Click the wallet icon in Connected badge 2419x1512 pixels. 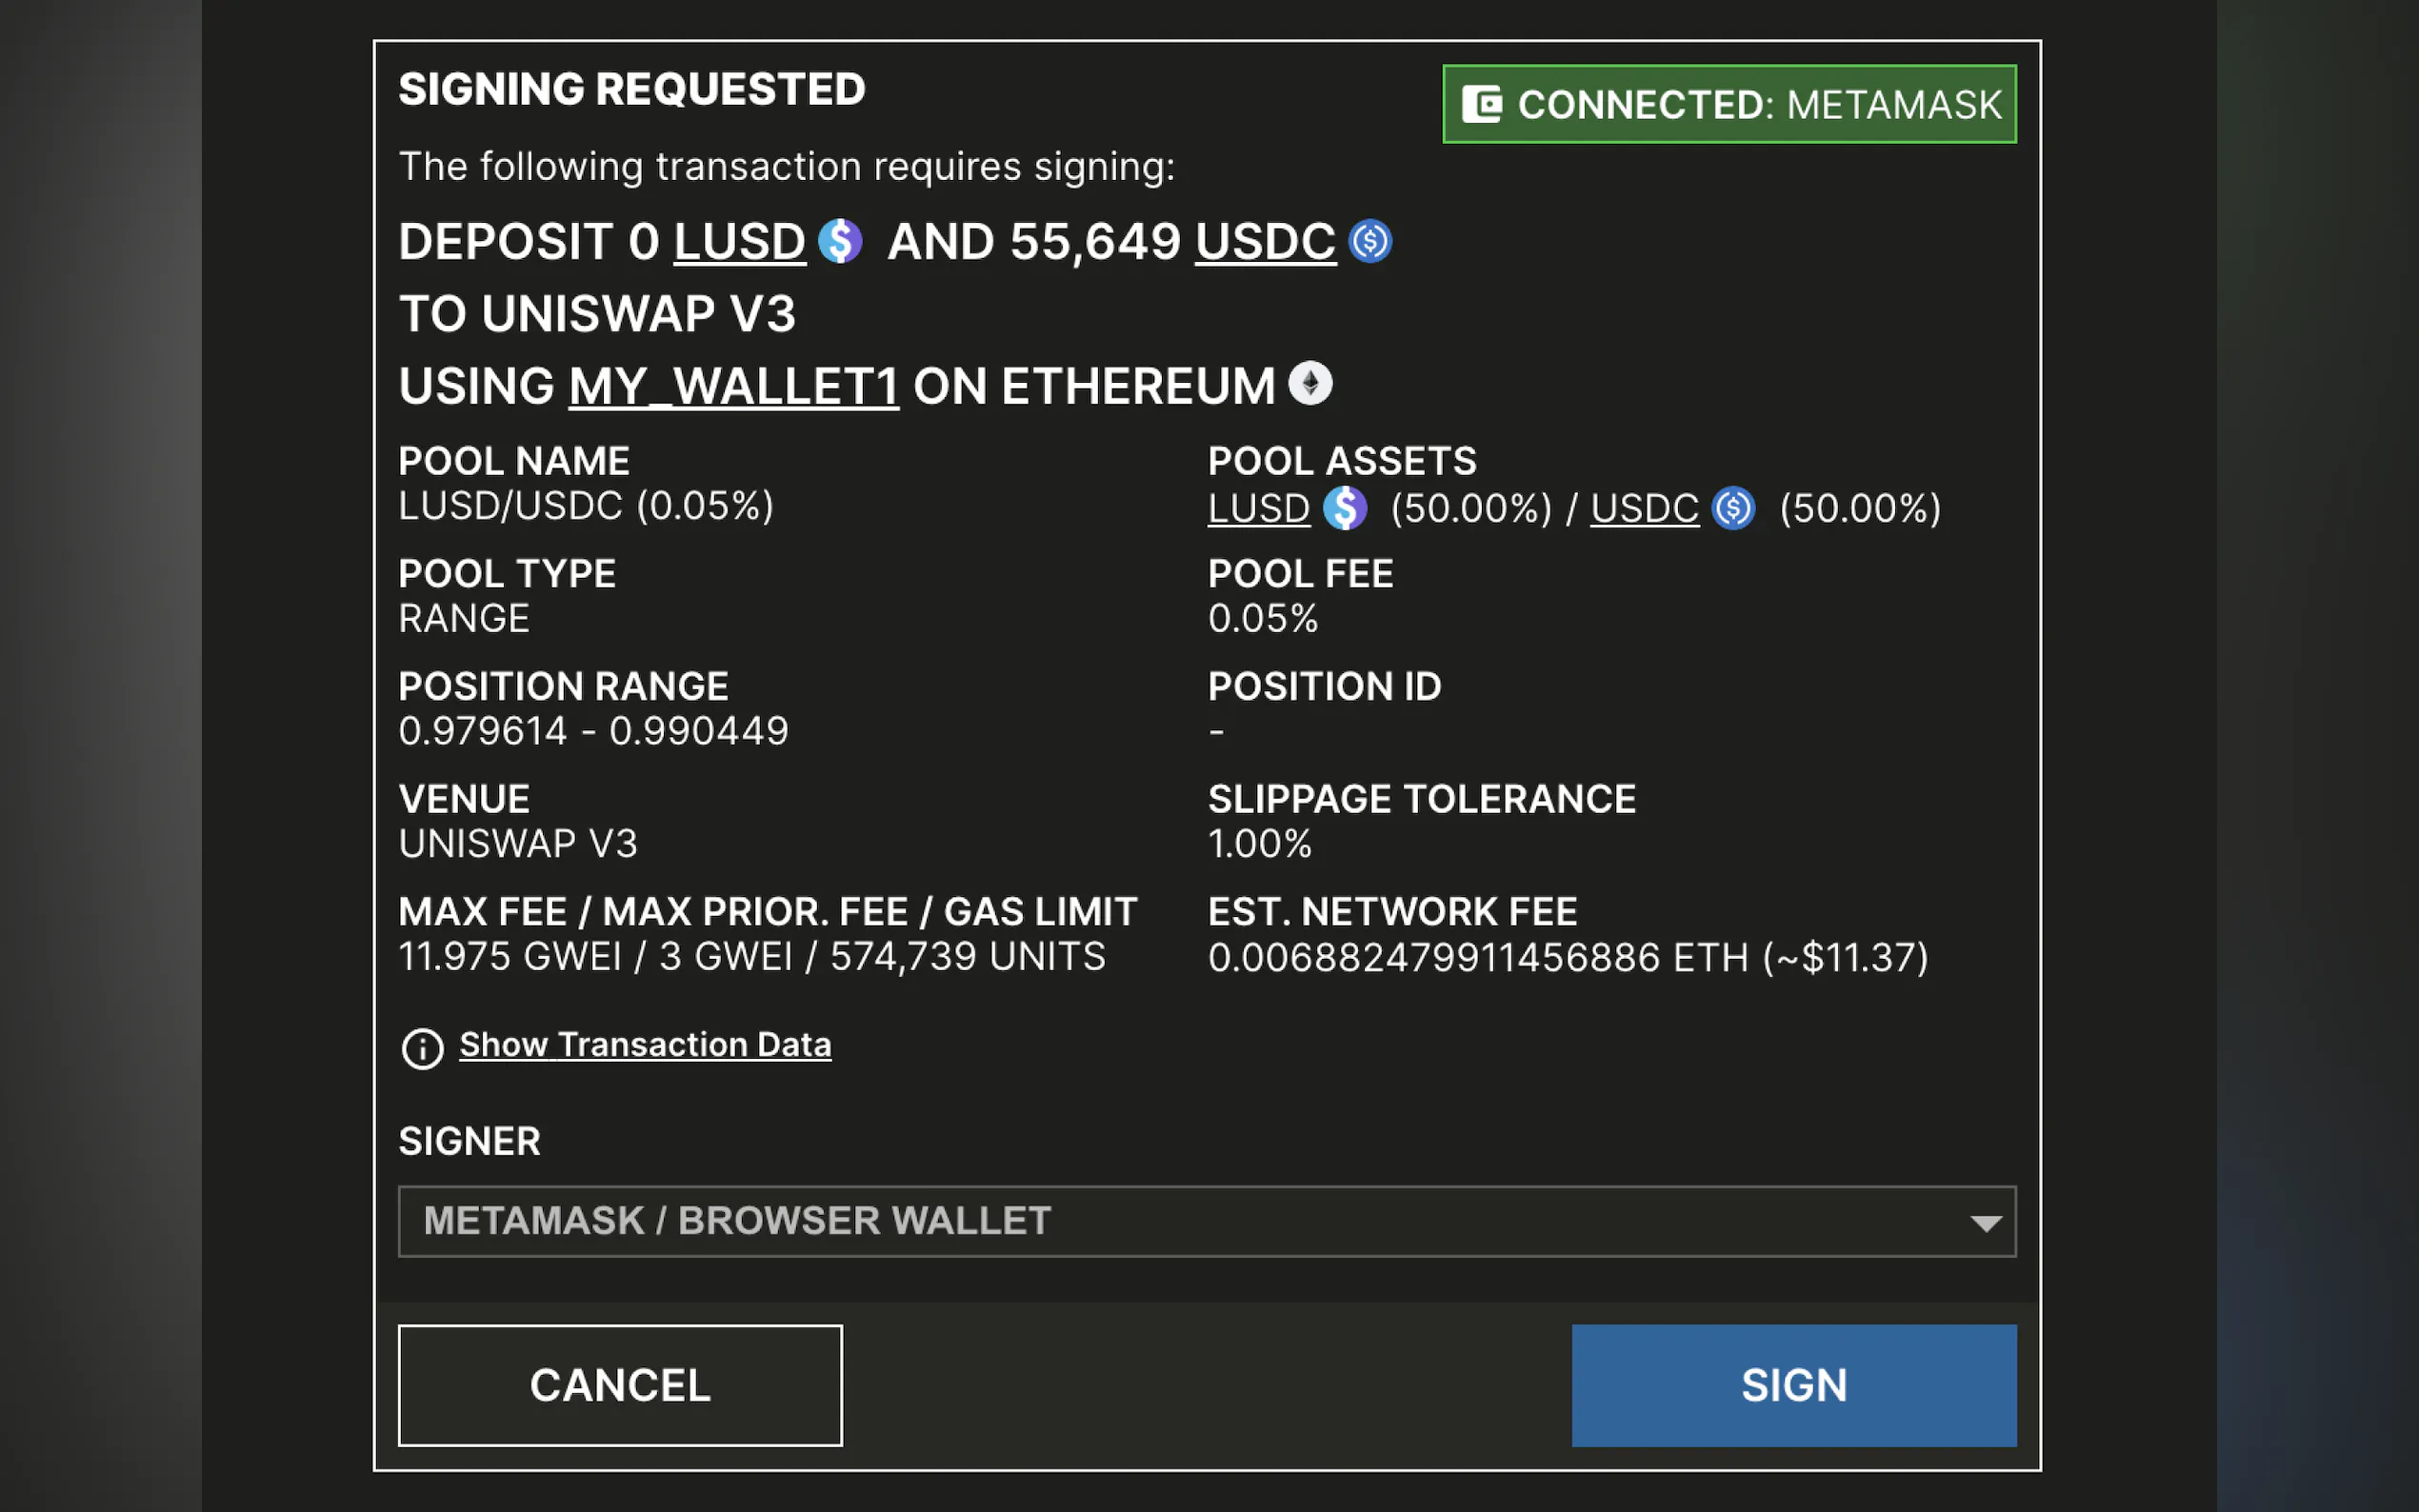click(x=1481, y=104)
